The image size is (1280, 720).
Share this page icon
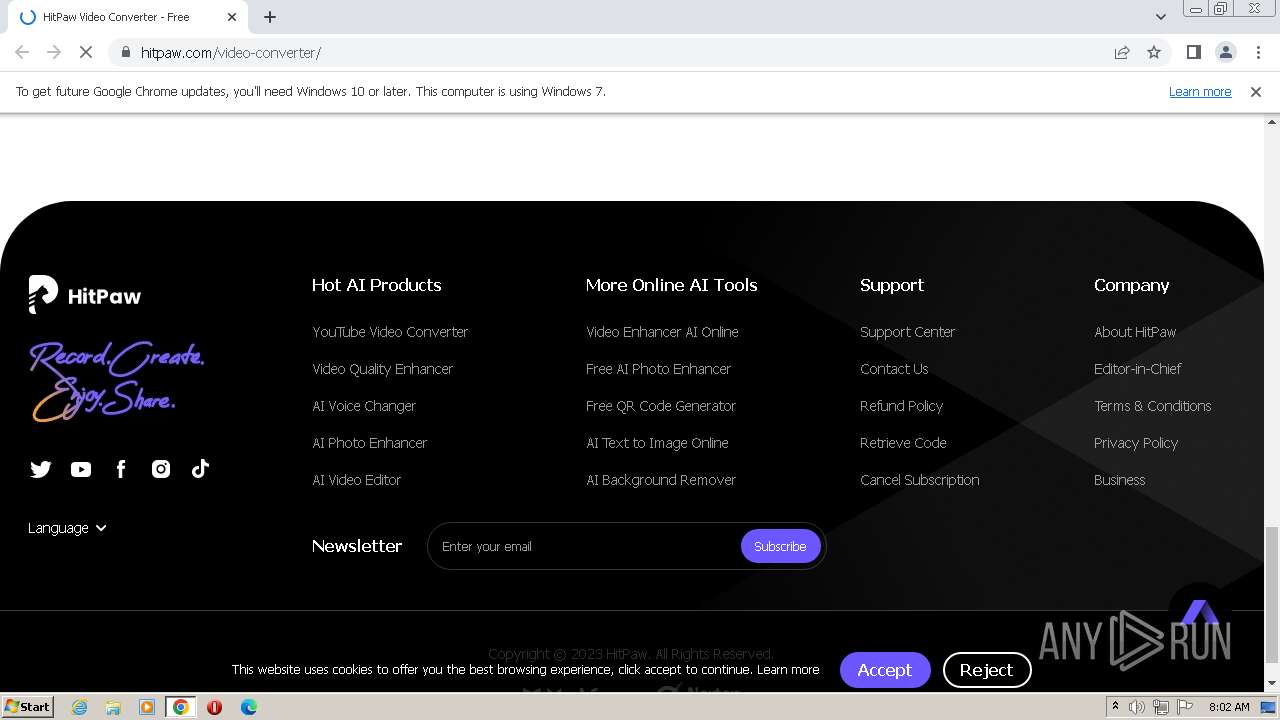pyautogui.click(x=1122, y=52)
